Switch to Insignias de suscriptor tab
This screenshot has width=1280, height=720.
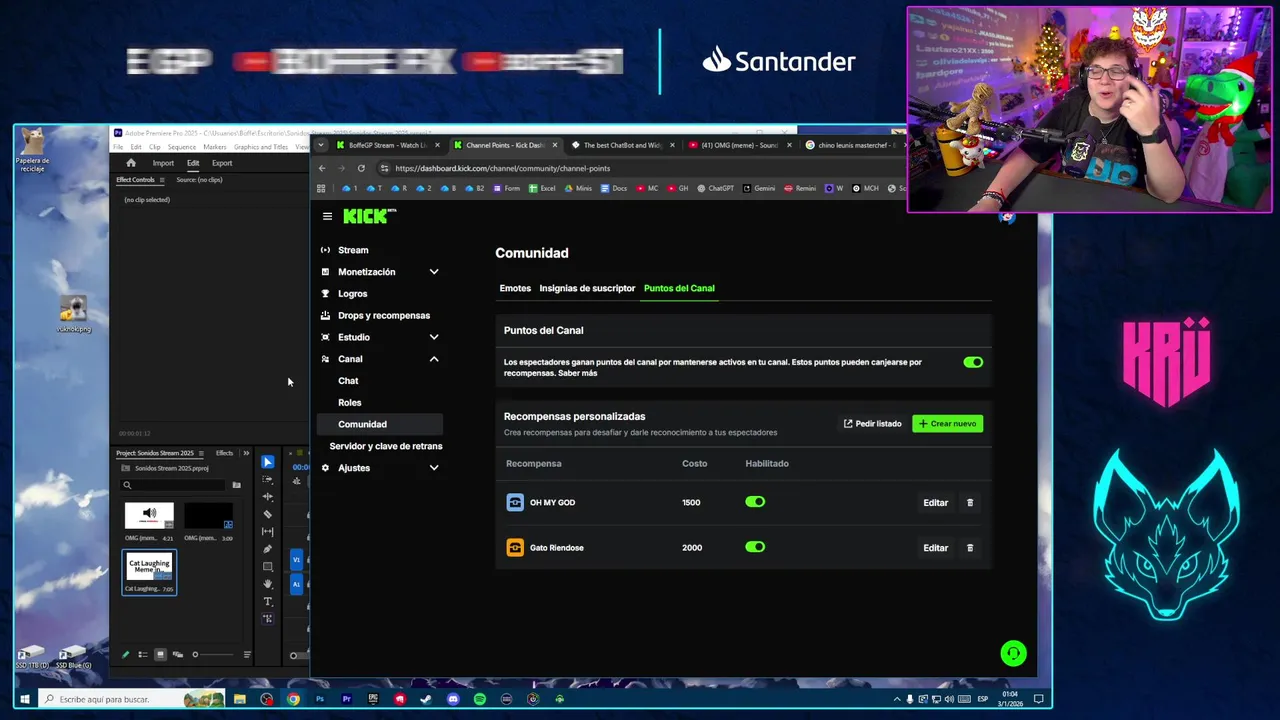point(587,288)
